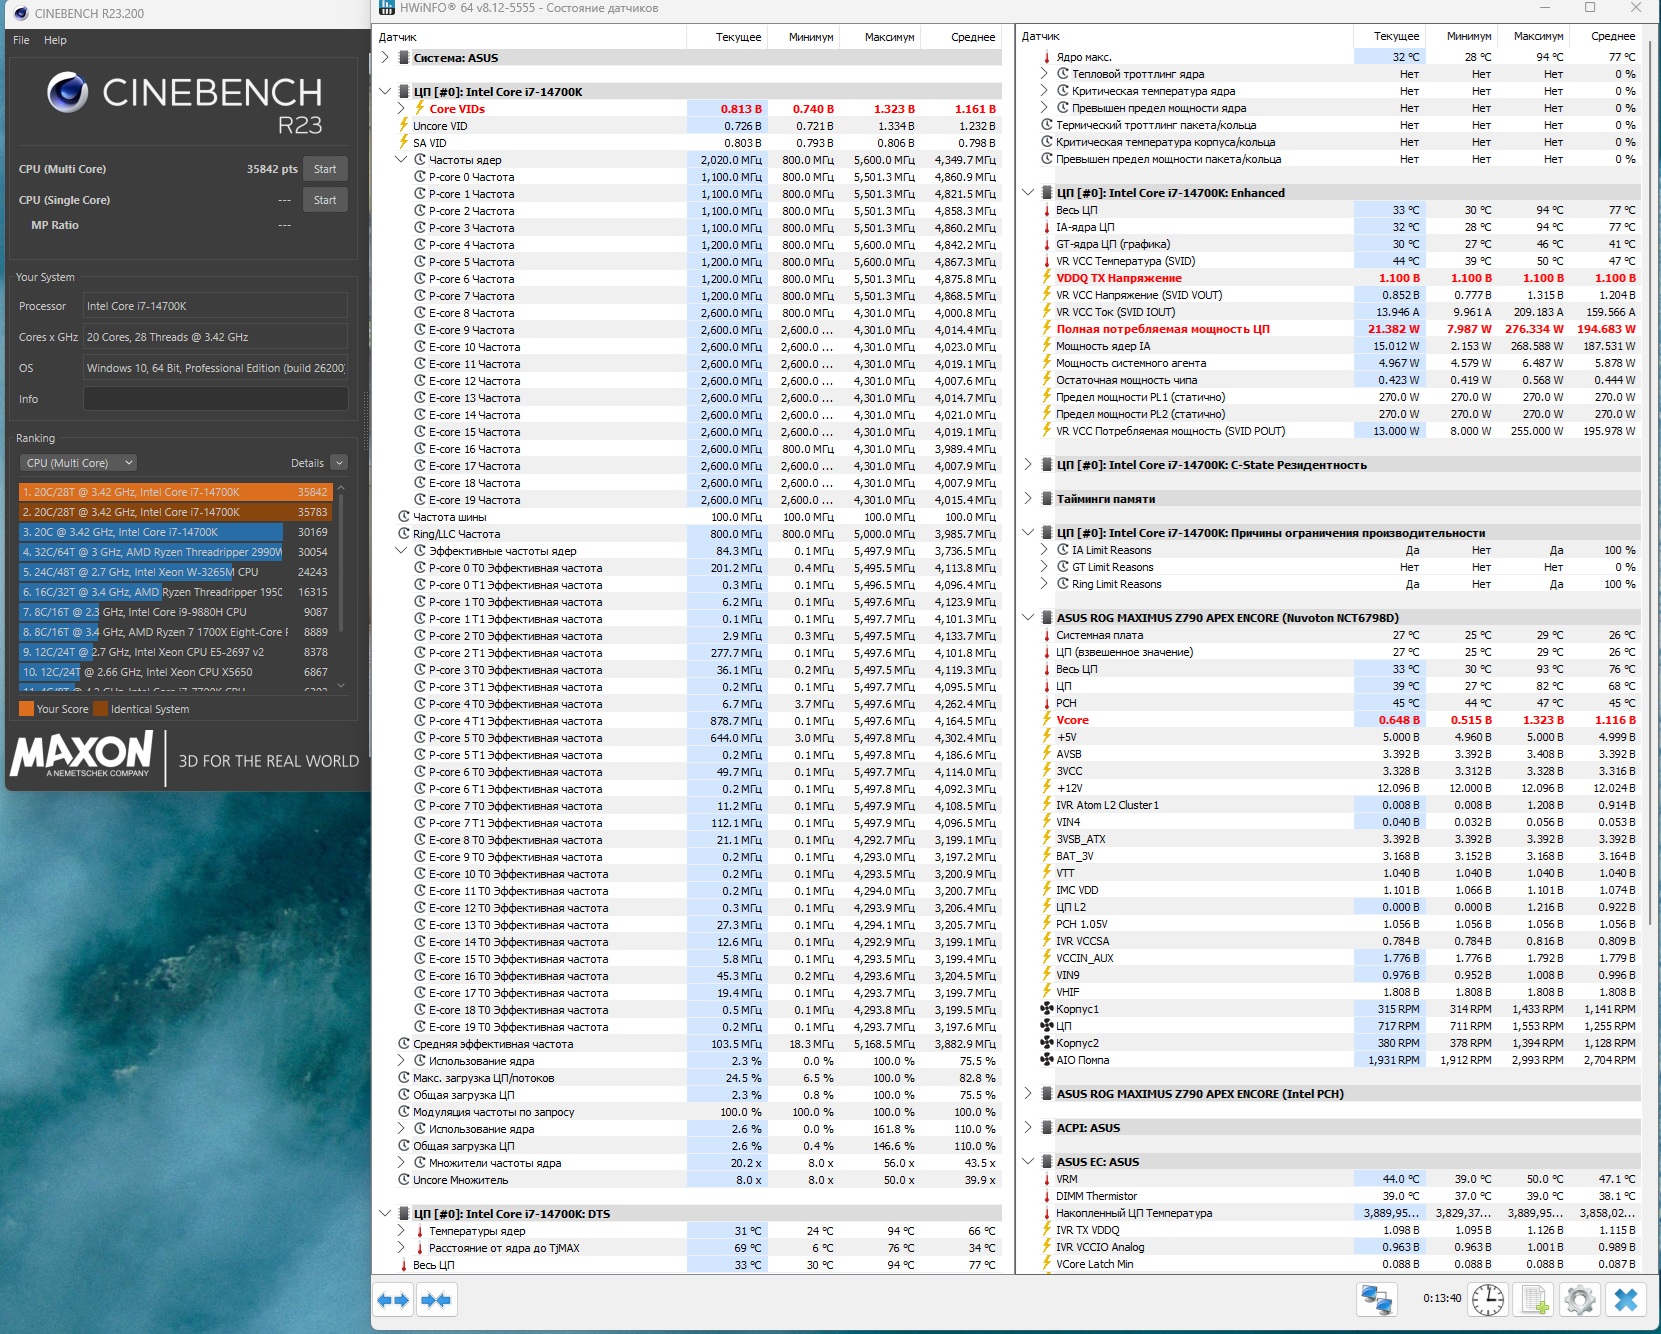Expand Температуры ядер row
The image size is (1661, 1334).
(401, 1231)
